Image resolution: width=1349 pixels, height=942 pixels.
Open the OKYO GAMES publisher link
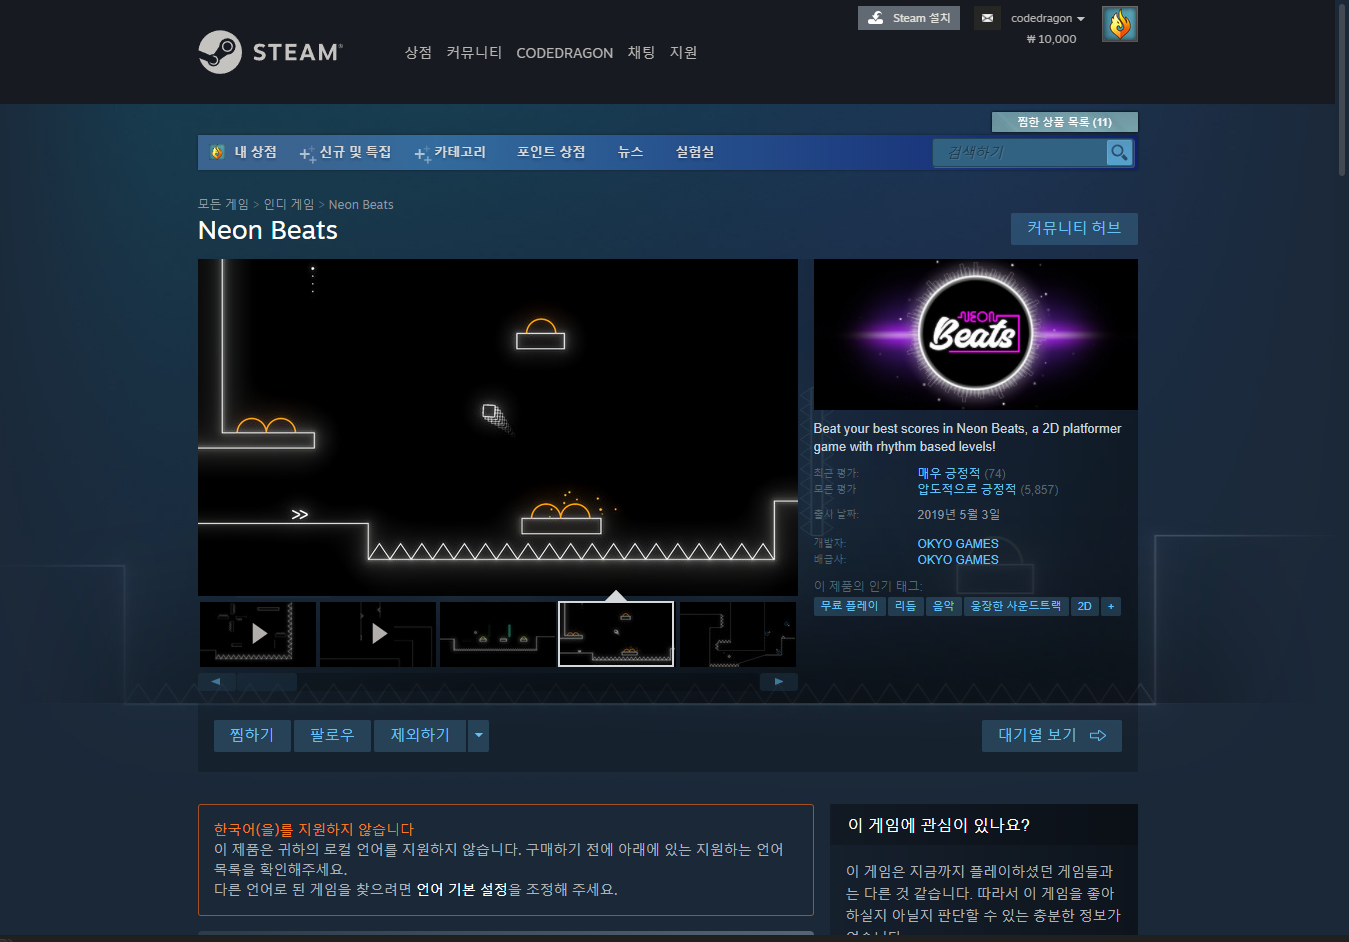click(x=958, y=560)
